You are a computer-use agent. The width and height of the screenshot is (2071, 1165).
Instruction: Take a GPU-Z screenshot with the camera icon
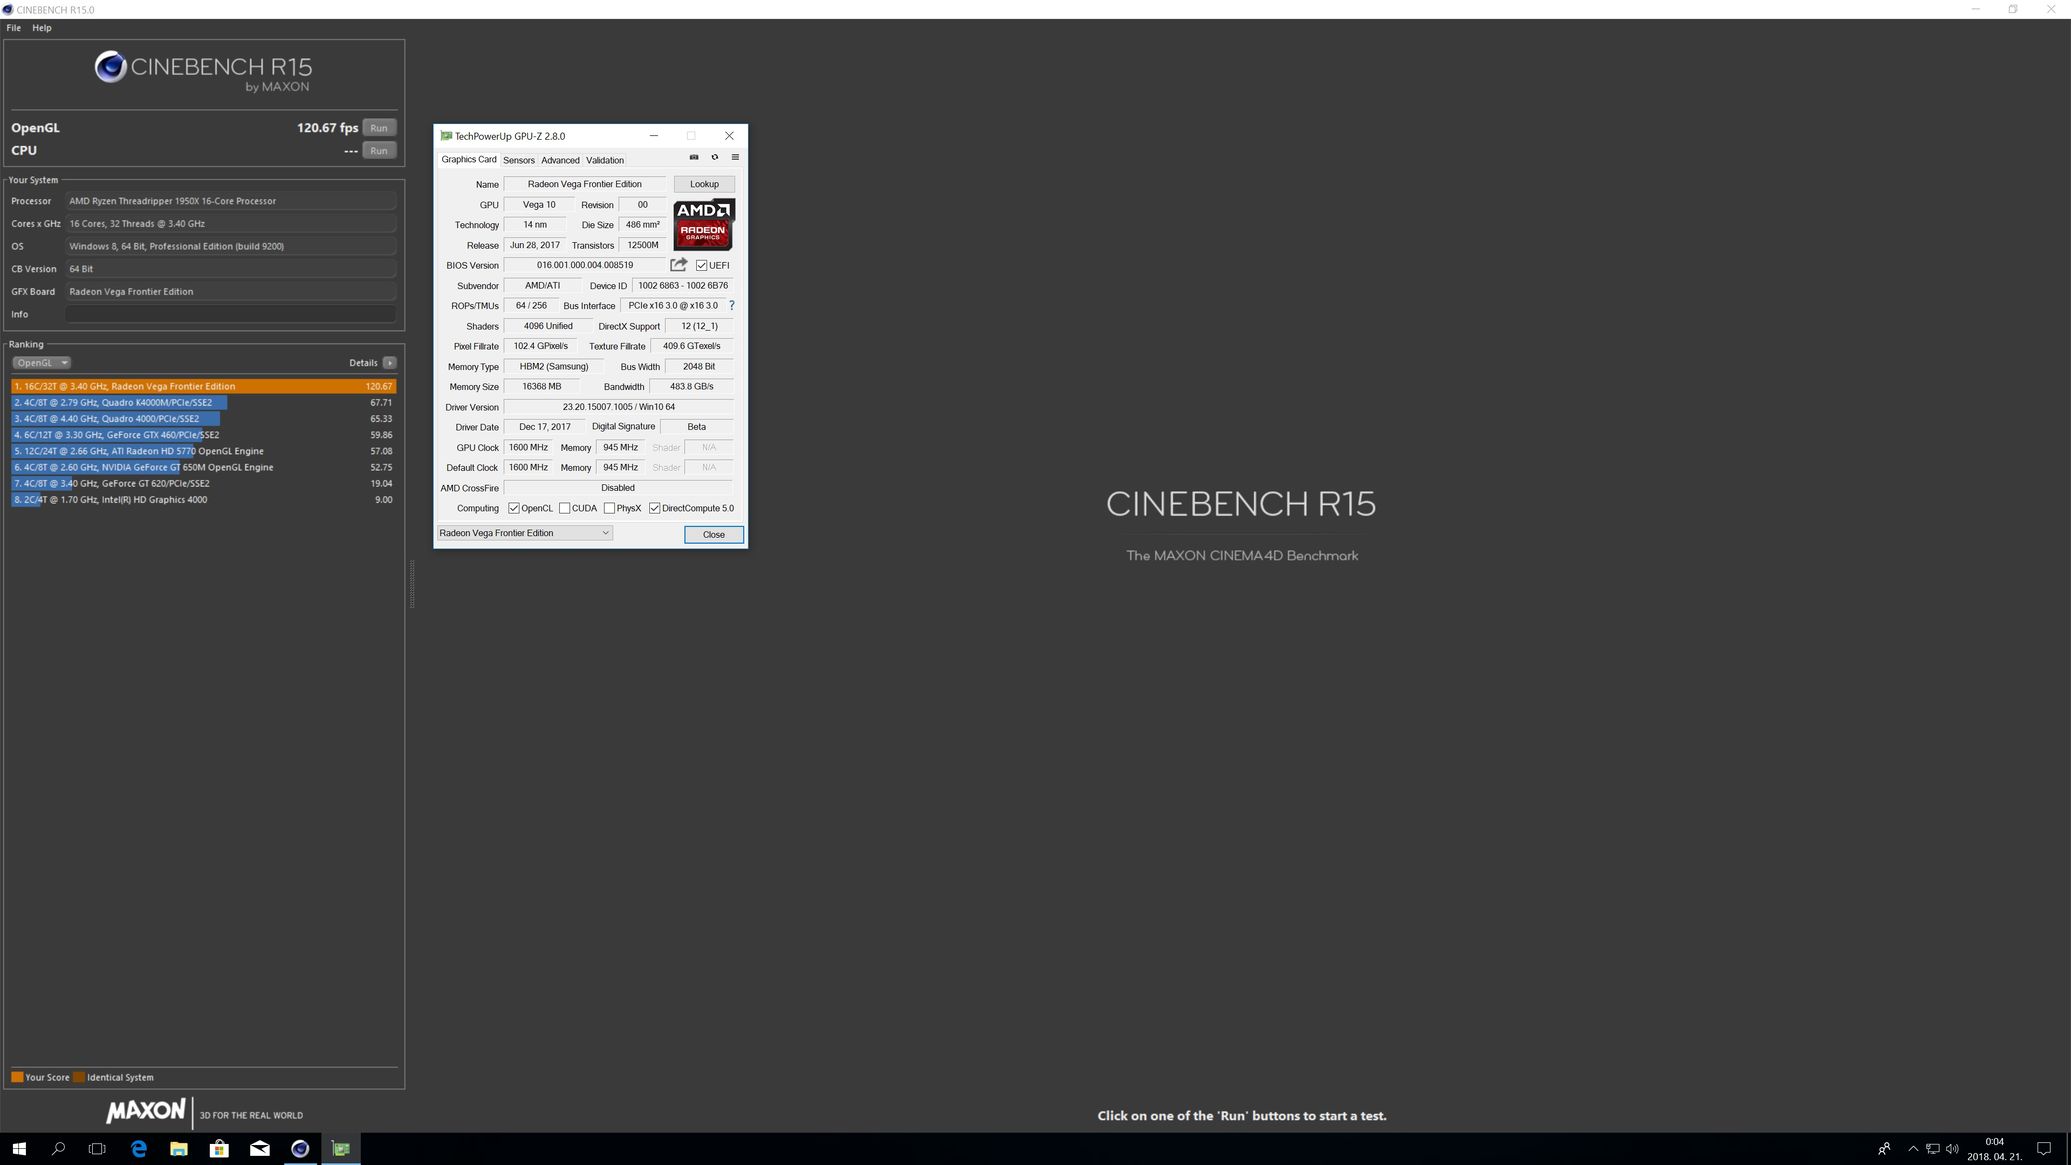click(694, 157)
